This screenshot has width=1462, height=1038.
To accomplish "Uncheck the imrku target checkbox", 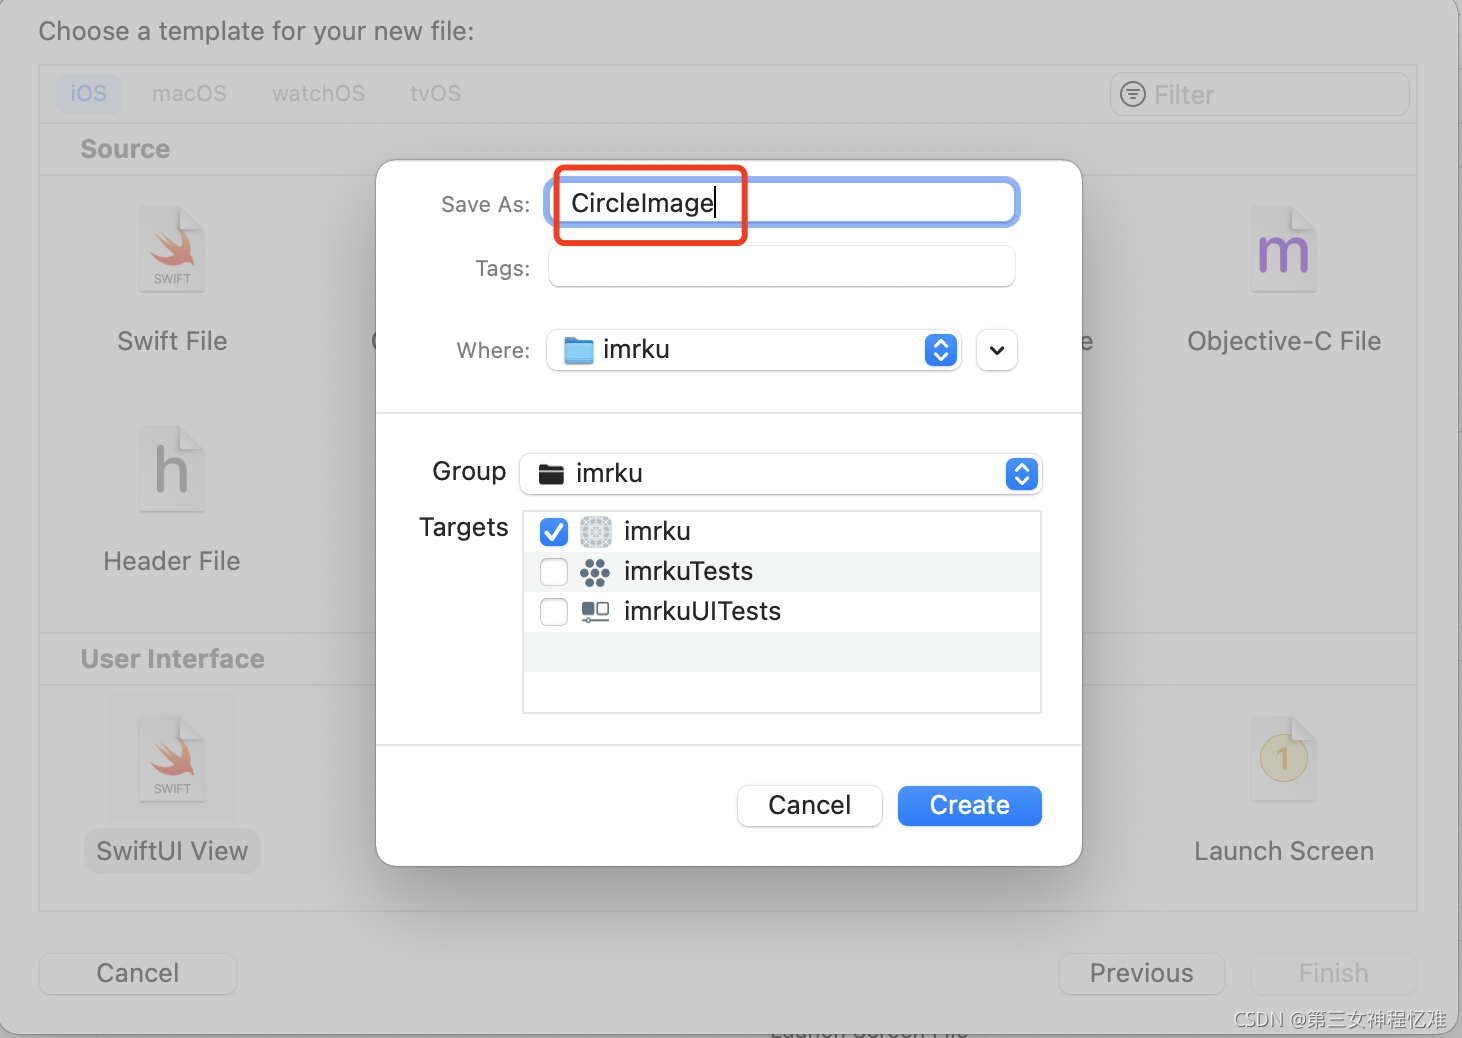I will tap(554, 531).
